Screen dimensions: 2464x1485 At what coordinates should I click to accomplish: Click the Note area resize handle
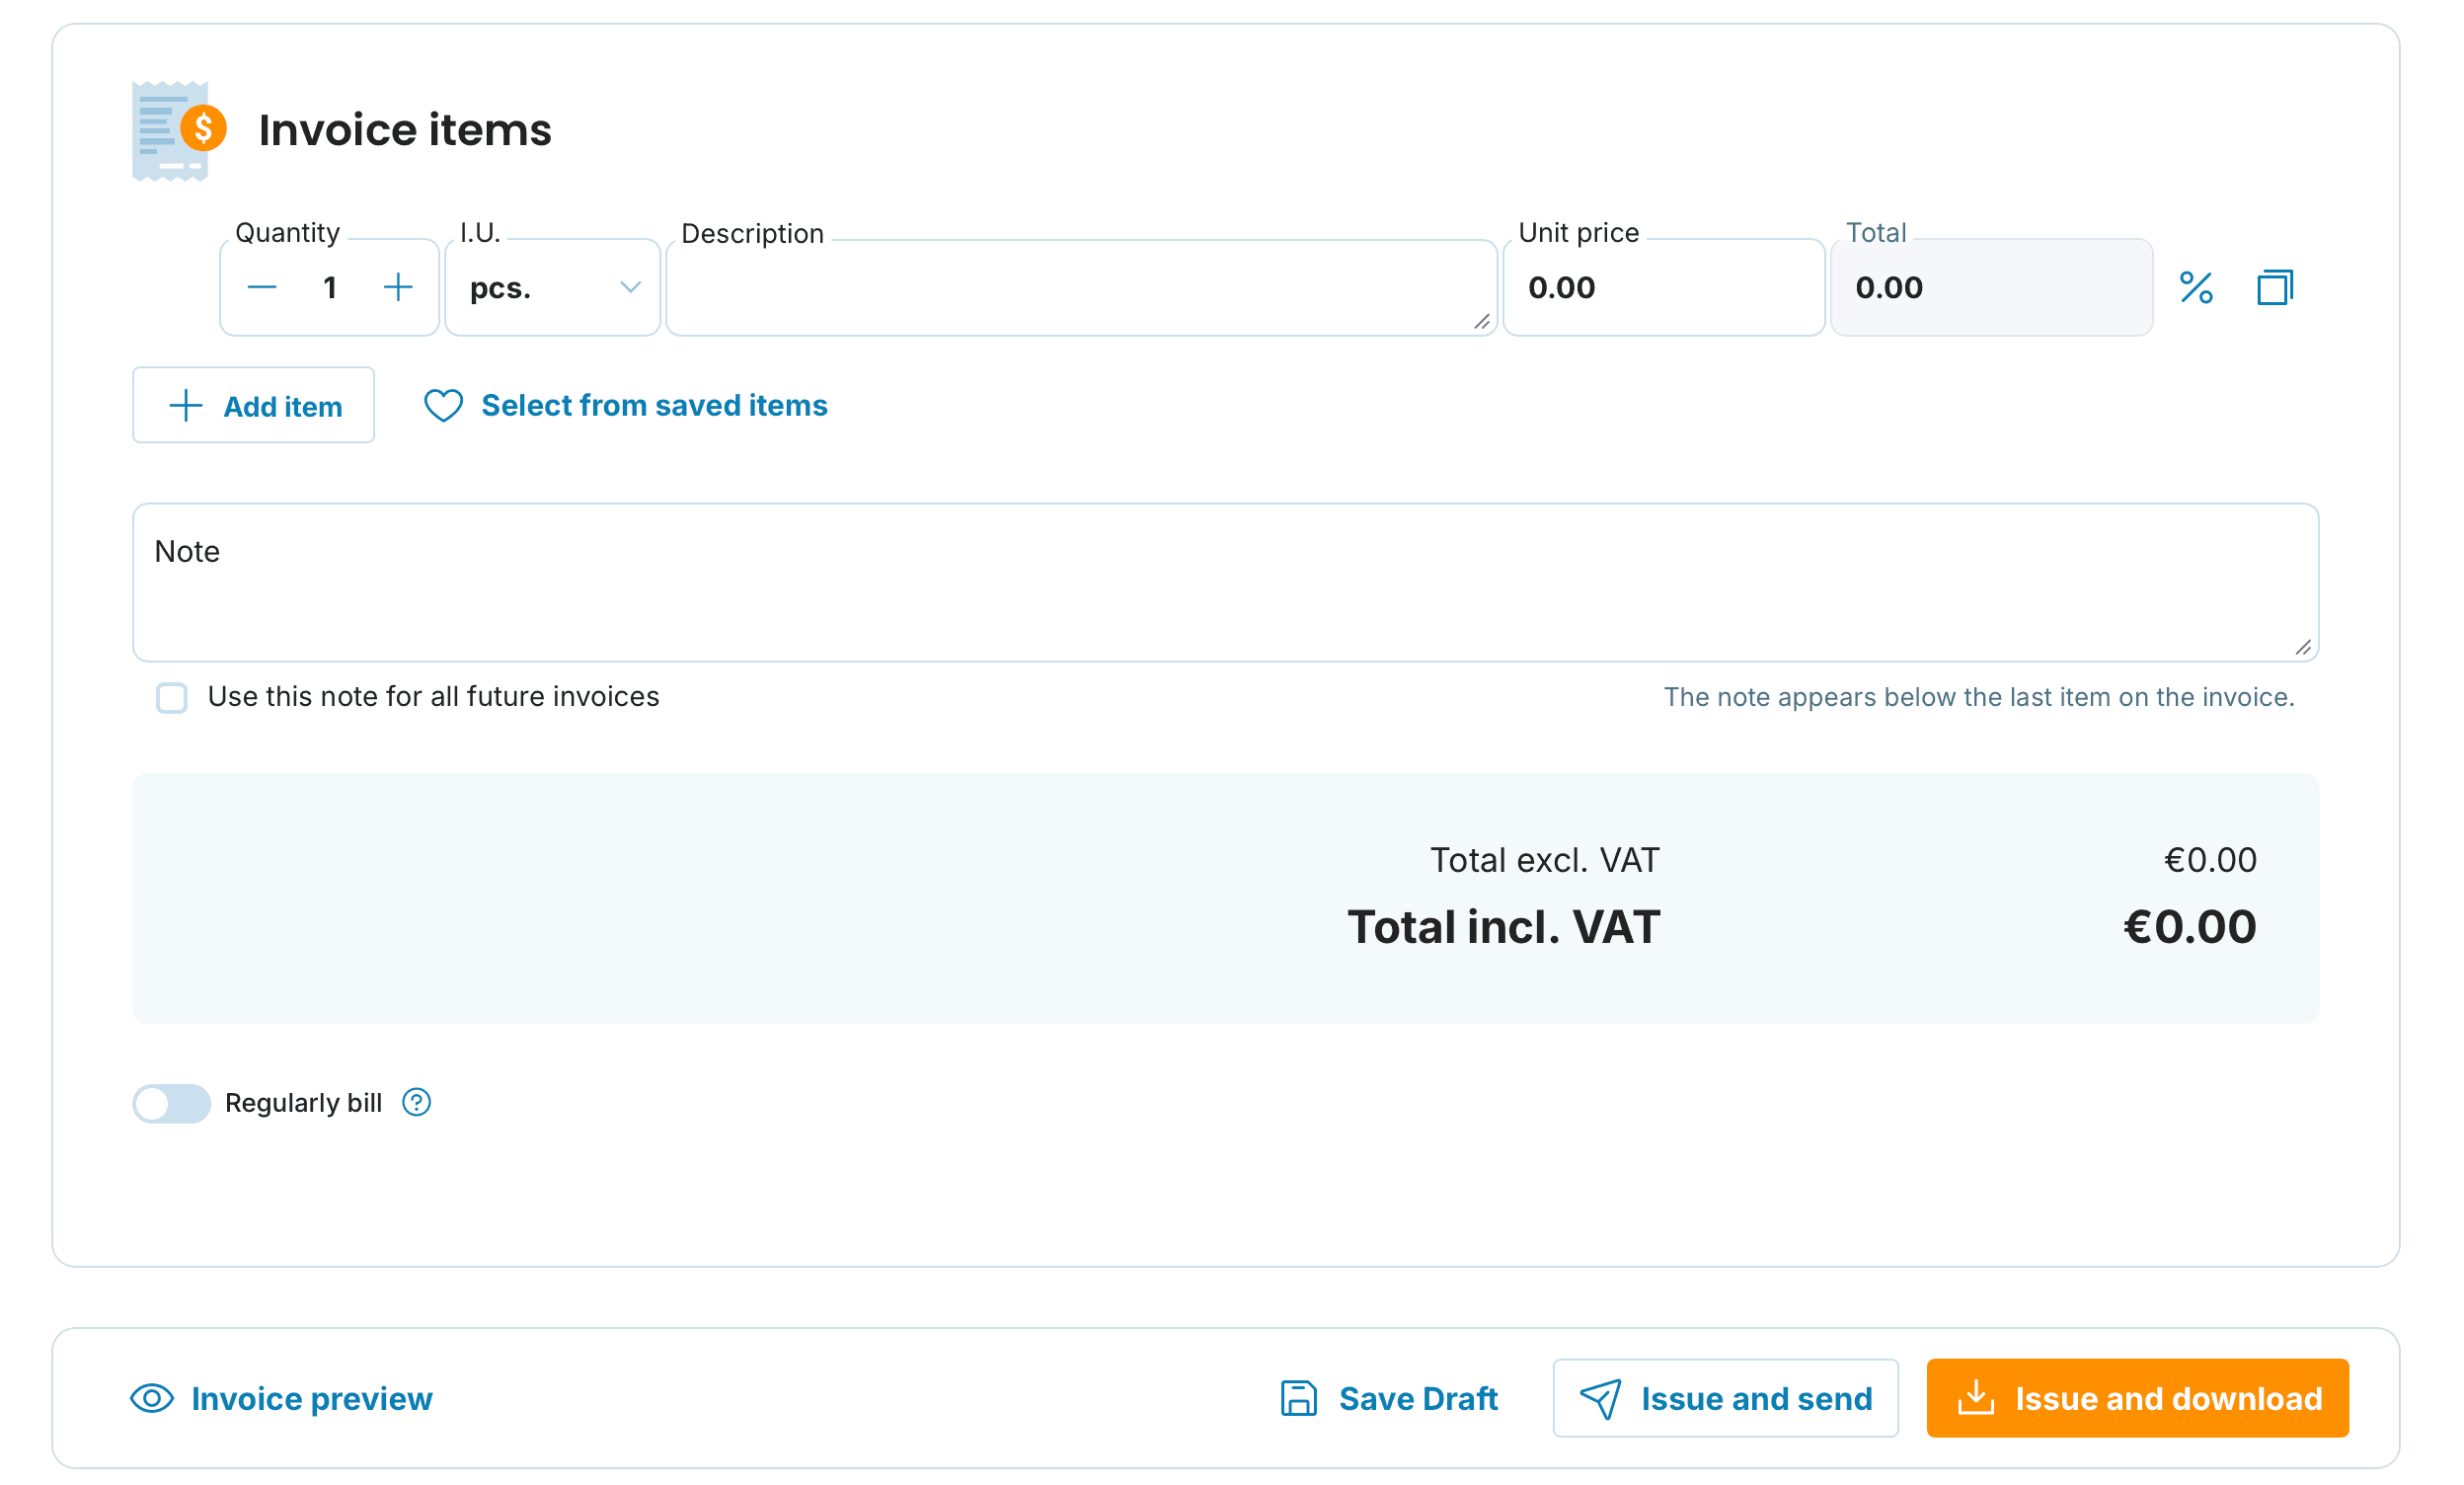pyautogui.click(x=2303, y=647)
